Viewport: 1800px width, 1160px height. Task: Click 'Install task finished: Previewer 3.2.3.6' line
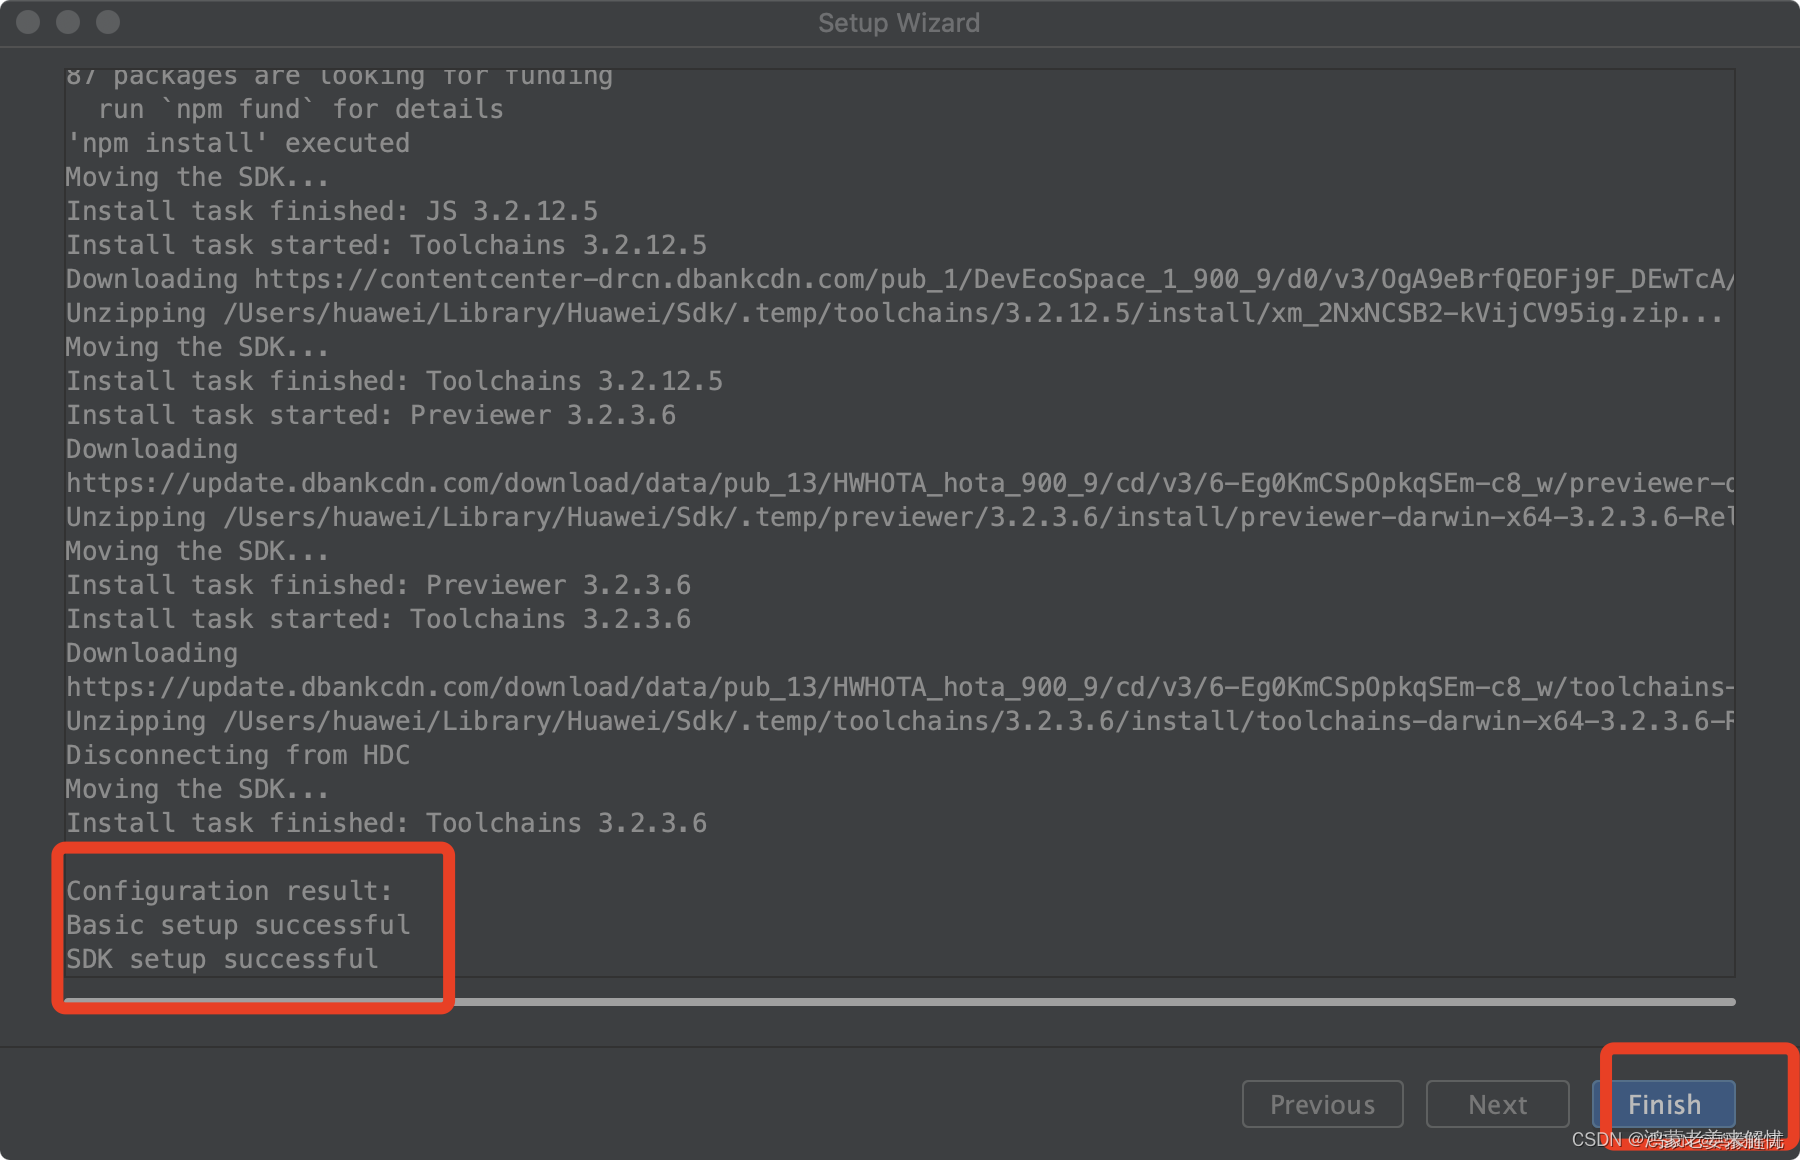click(x=378, y=585)
